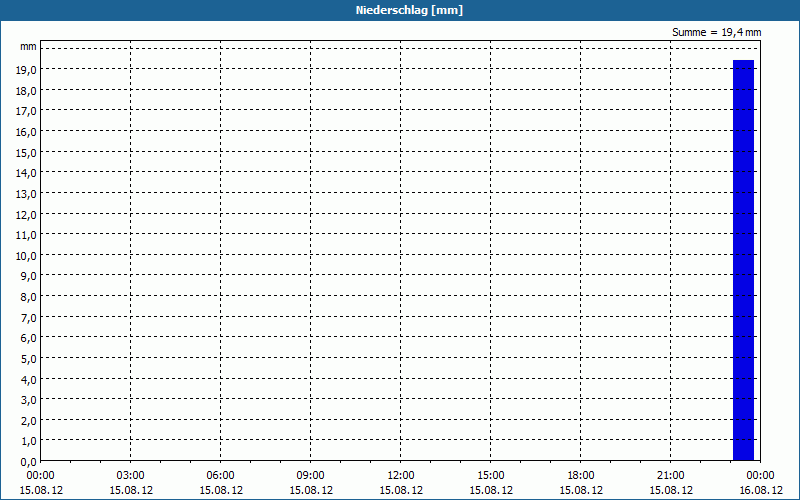
Task: Click '00:00' label above 16.08.12 at axis end
Action: [x=760, y=476]
